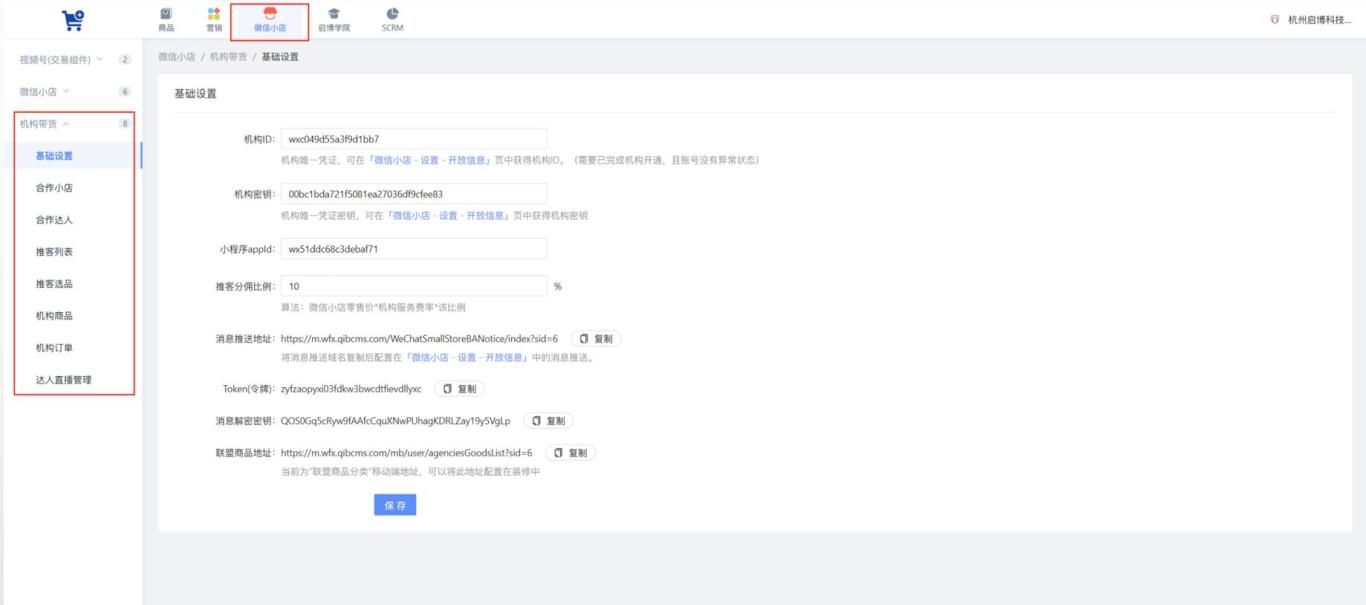Screen dimensions: 1366x605
Task: Copy the 消息解密密钥 value
Action: [x=548, y=421]
